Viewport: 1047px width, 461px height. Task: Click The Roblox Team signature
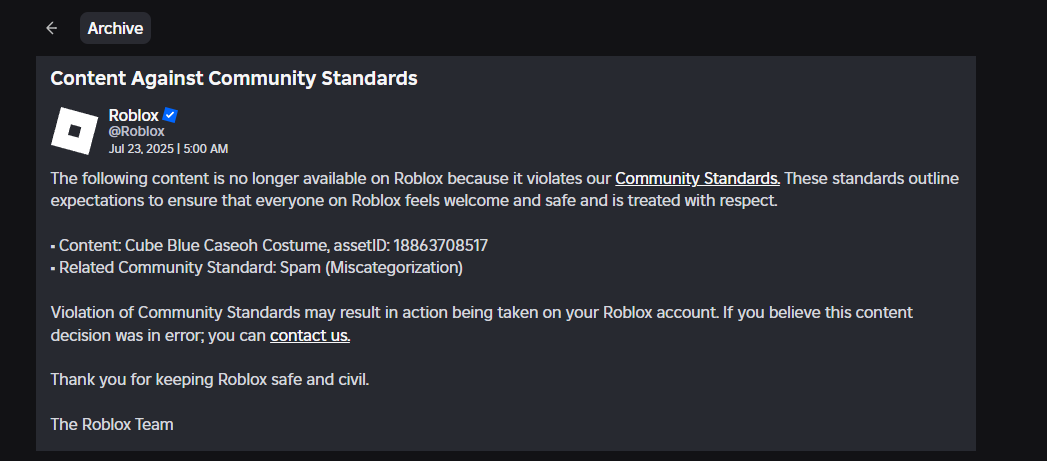click(112, 424)
